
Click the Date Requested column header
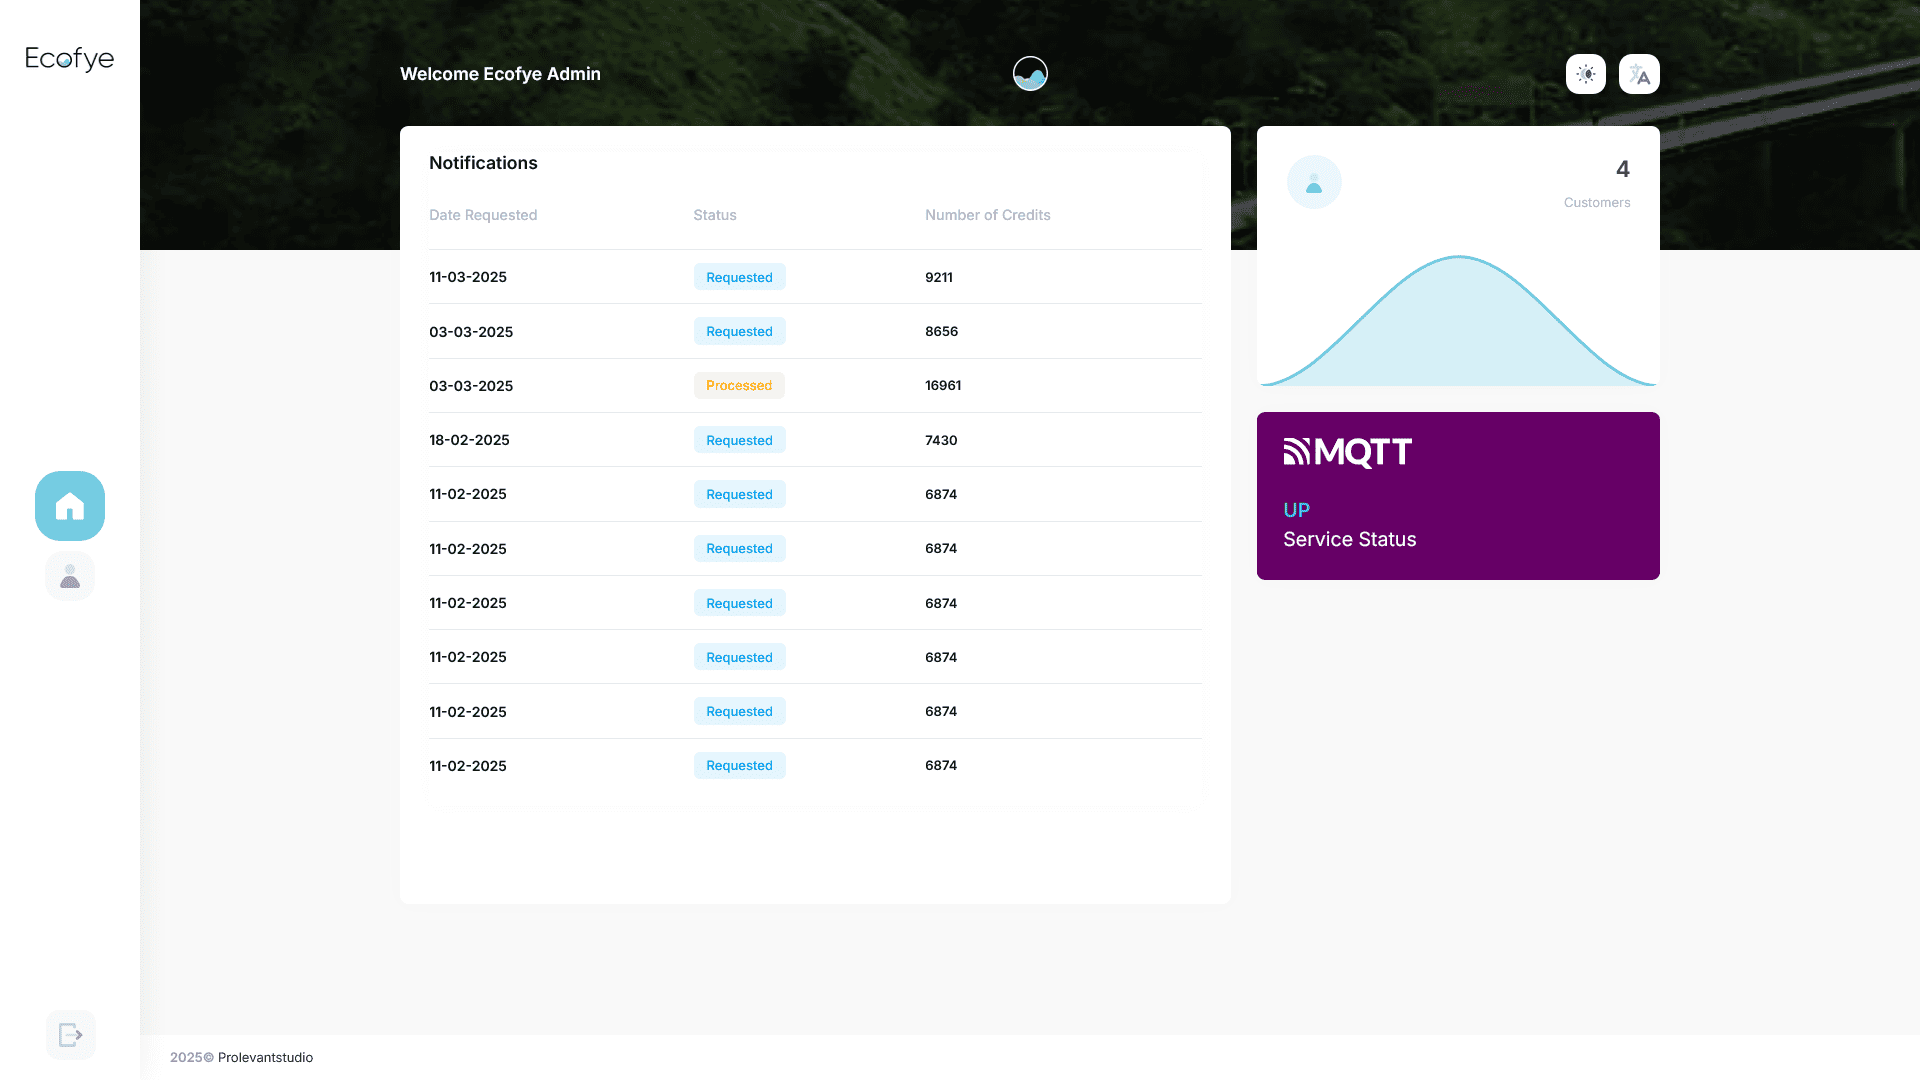(483, 215)
